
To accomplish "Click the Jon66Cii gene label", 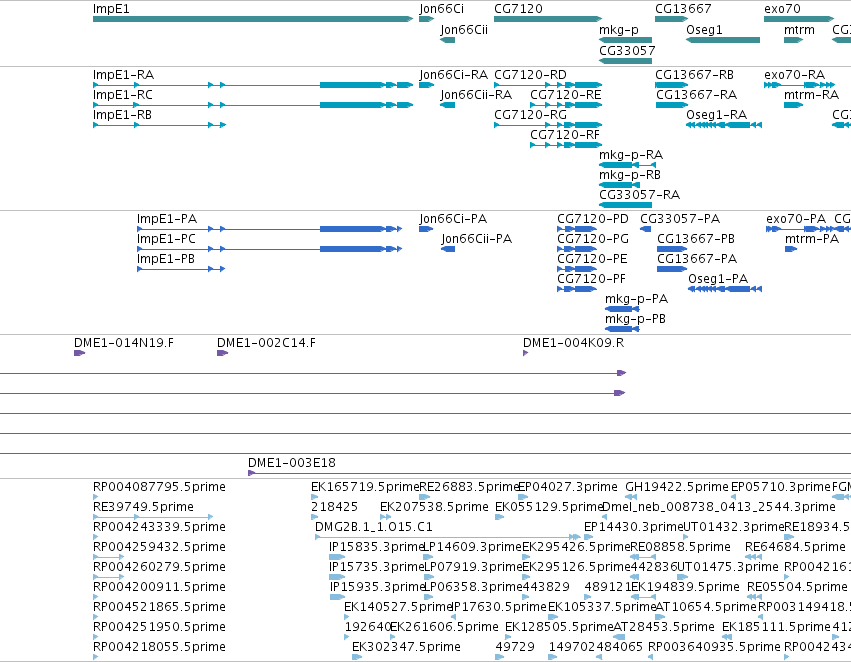I will click(x=464, y=29).
